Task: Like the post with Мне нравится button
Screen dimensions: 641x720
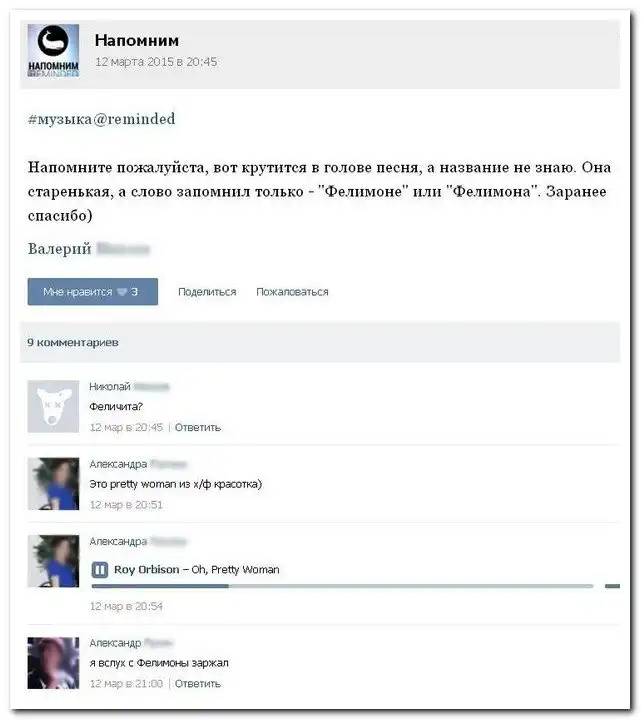Action: [93, 292]
